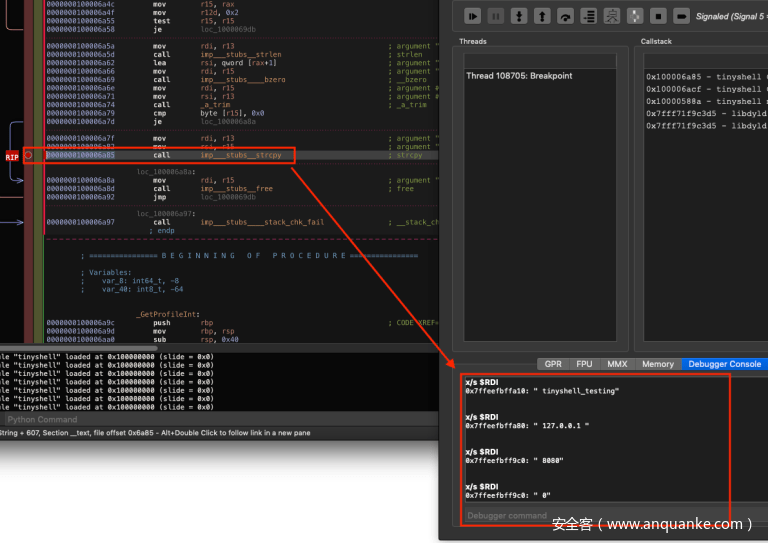Screen dimensions: 768x543
Task: Click the rightmost pill-shaped toolbar icon
Action: [x=681, y=16]
